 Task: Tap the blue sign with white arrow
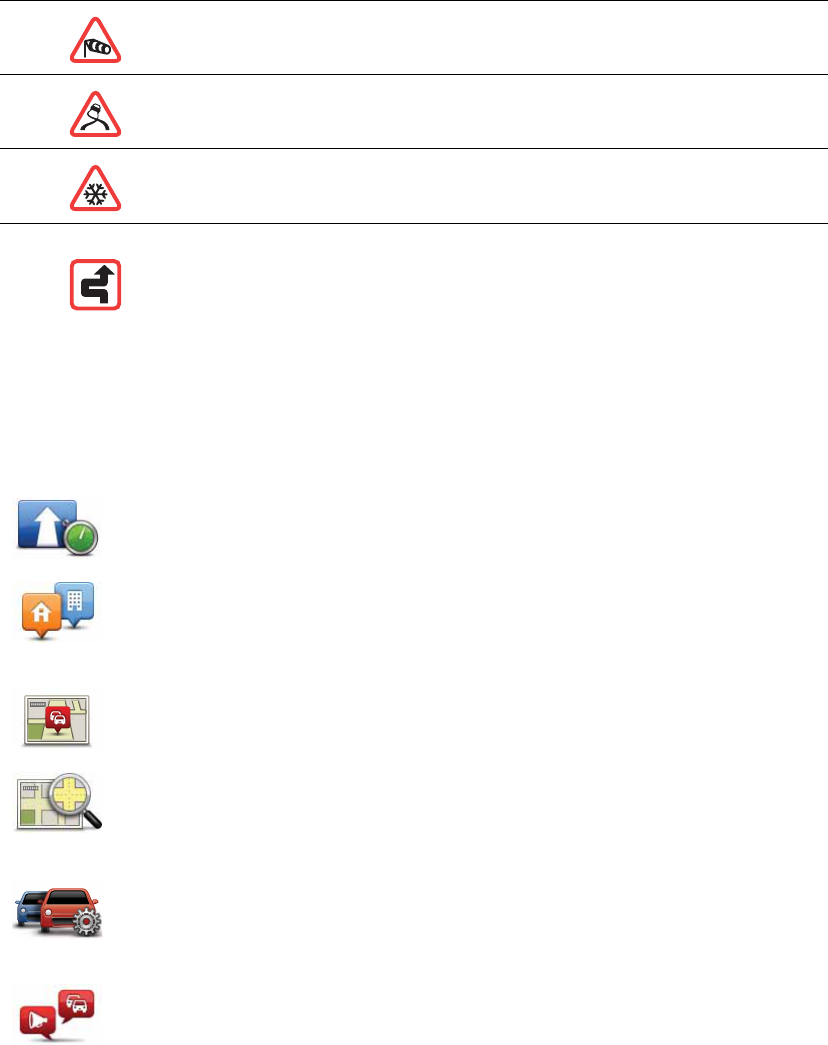pos(47,524)
